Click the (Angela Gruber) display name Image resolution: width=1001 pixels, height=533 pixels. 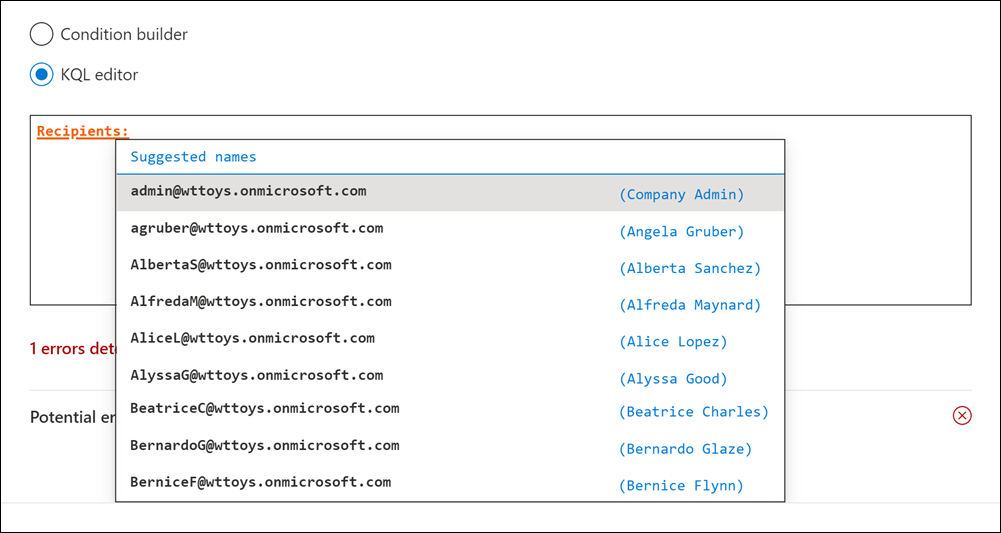[x=682, y=232]
